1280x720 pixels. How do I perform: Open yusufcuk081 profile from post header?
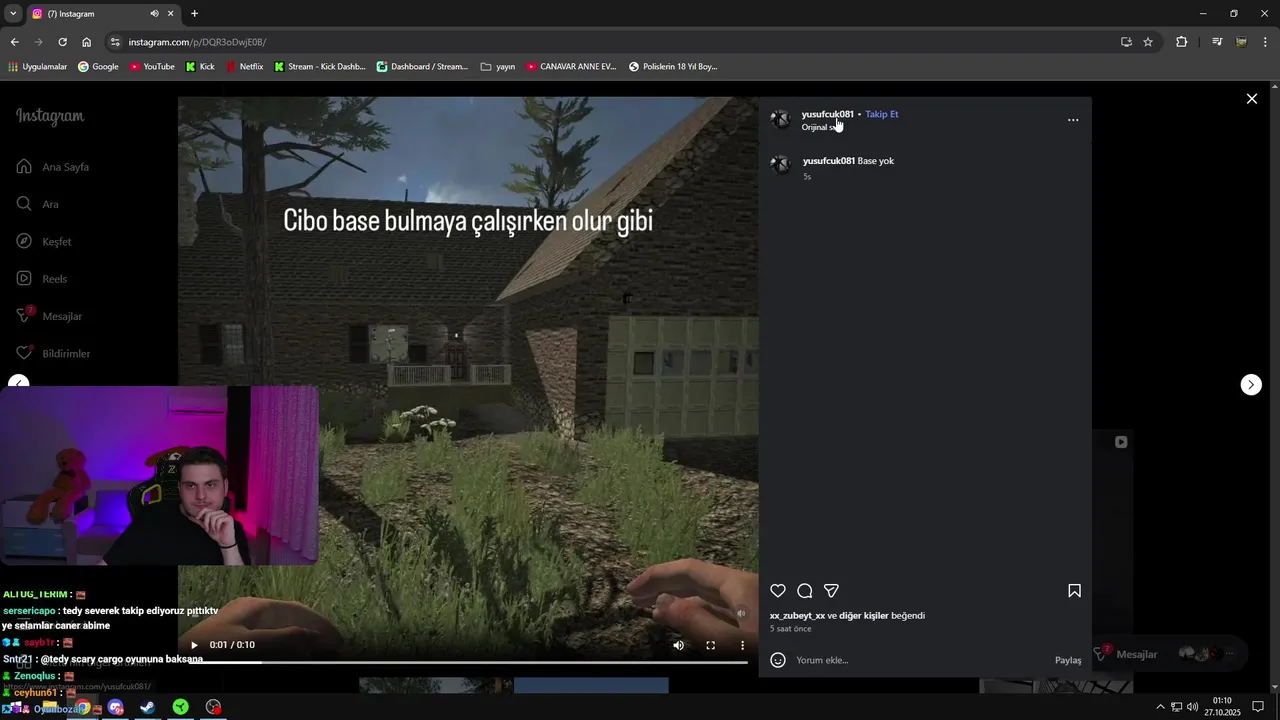tap(828, 114)
